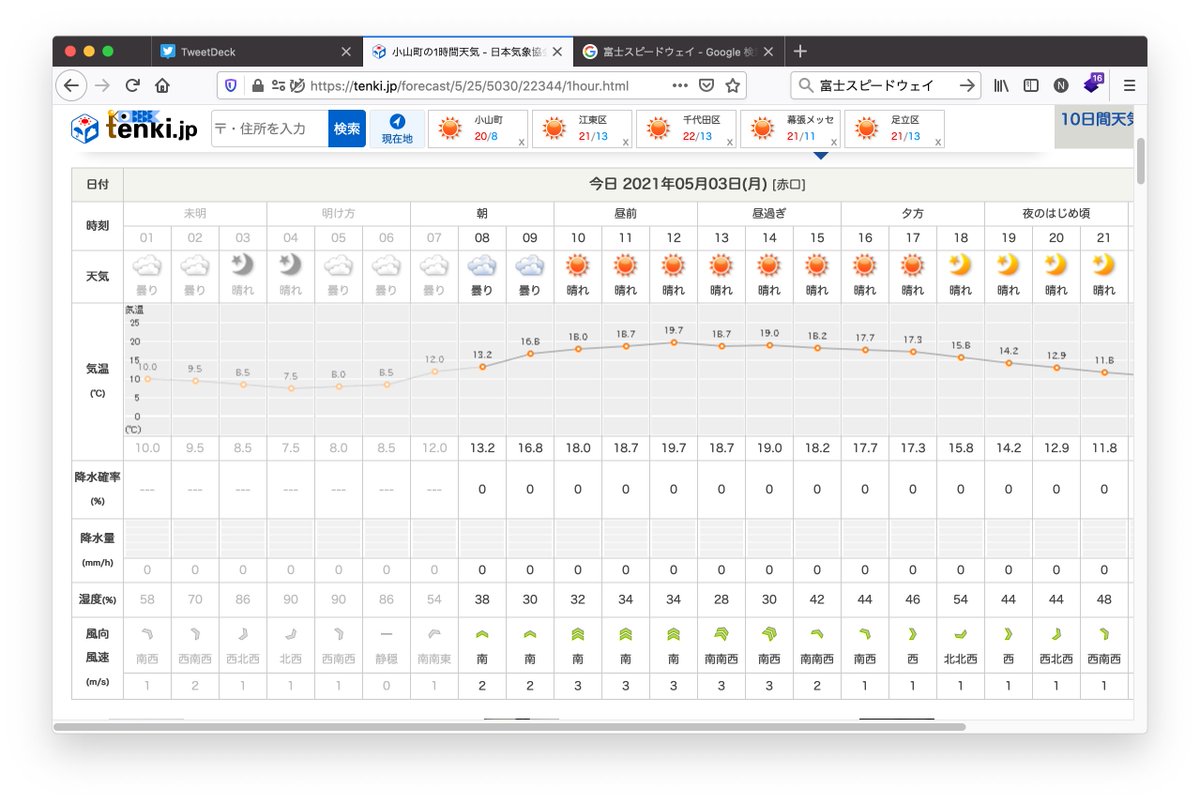Click the sunny icon for 14時
This screenshot has width=1200, height=803.
pyautogui.click(x=769, y=266)
